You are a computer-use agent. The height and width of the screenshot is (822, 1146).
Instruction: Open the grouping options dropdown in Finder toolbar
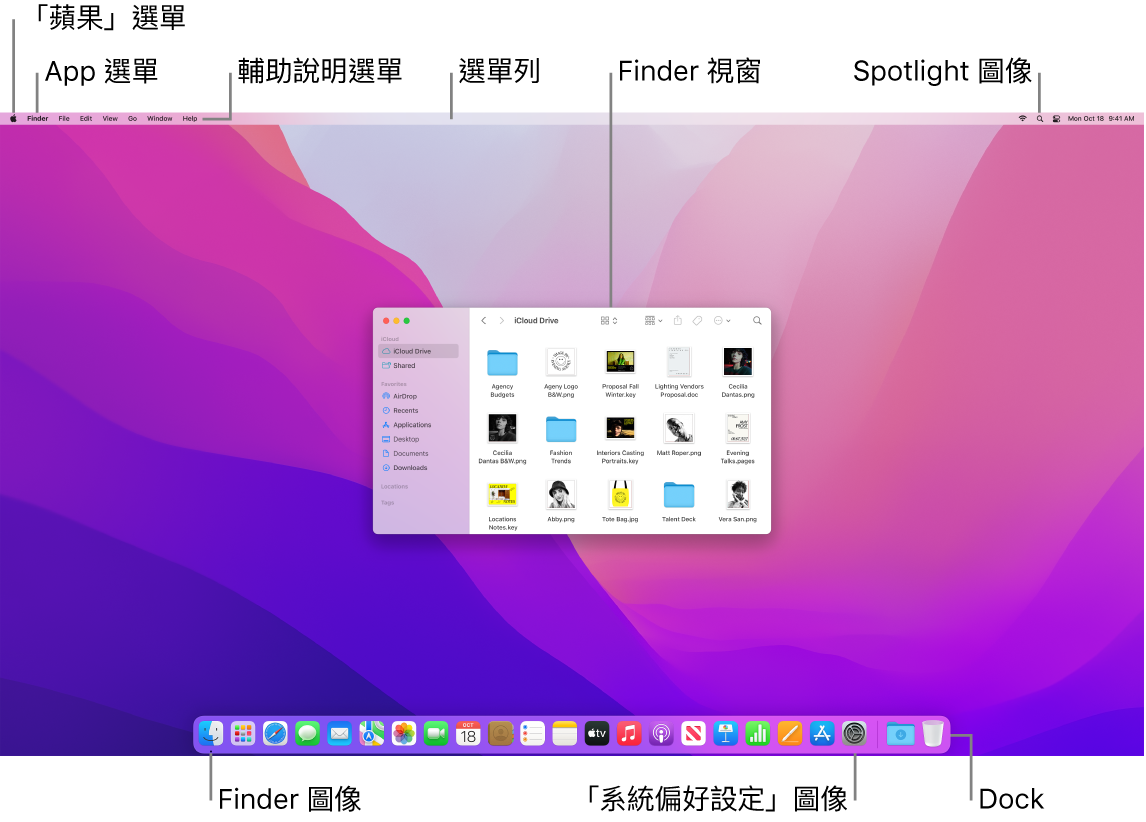pyautogui.click(x=653, y=320)
